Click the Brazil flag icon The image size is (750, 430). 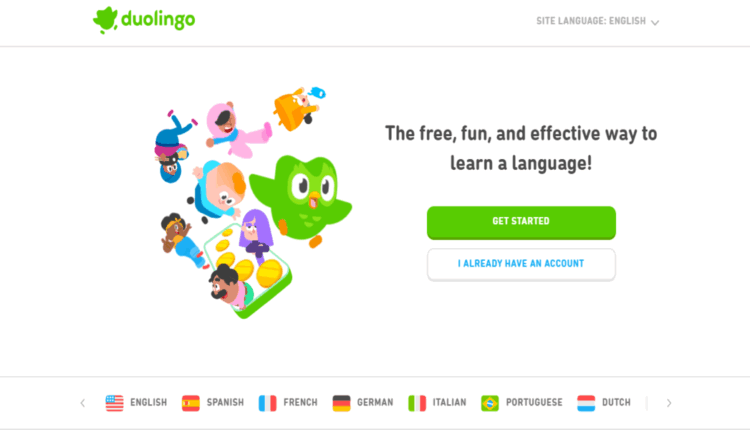coord(490,403)
